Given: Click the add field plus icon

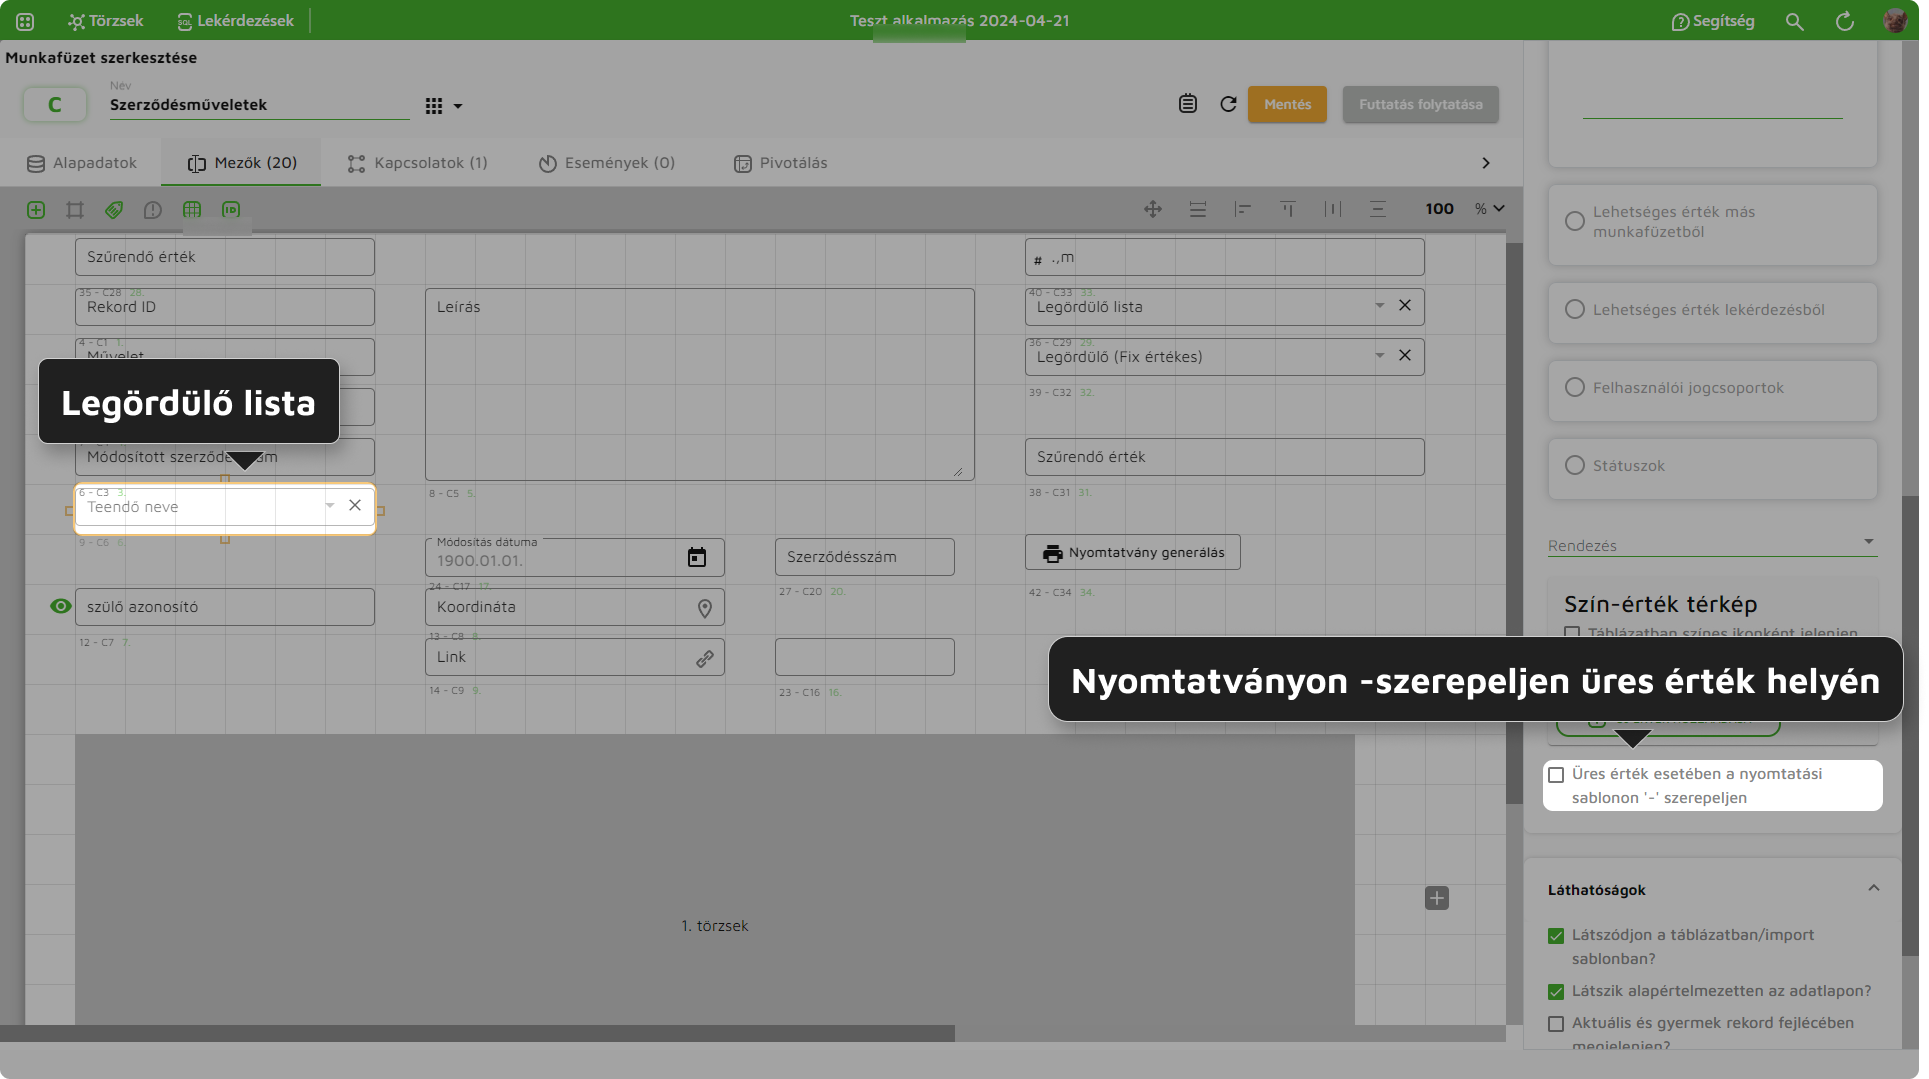Looking at the screenshot, I should point(36,210).
